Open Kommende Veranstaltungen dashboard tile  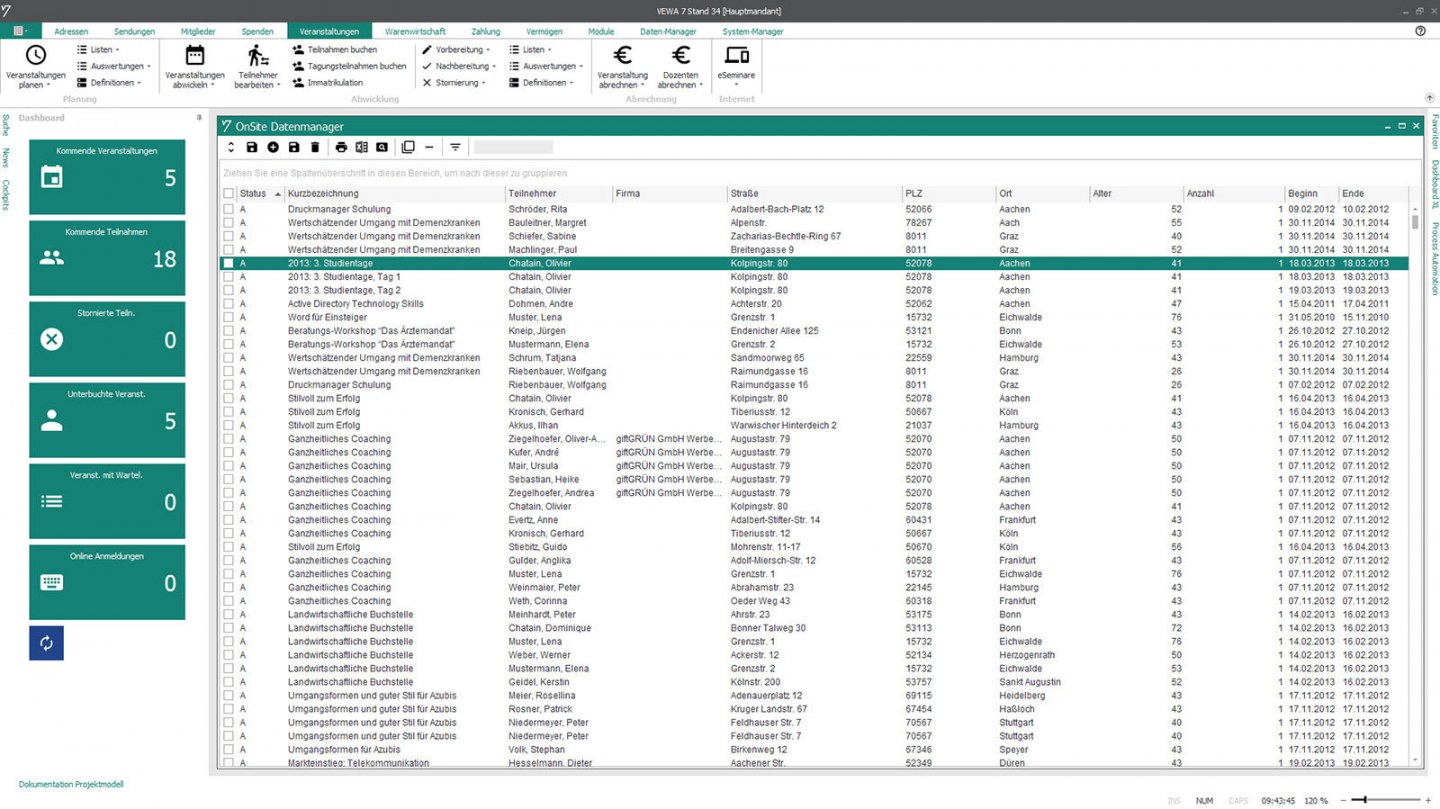tap(107, 177)
